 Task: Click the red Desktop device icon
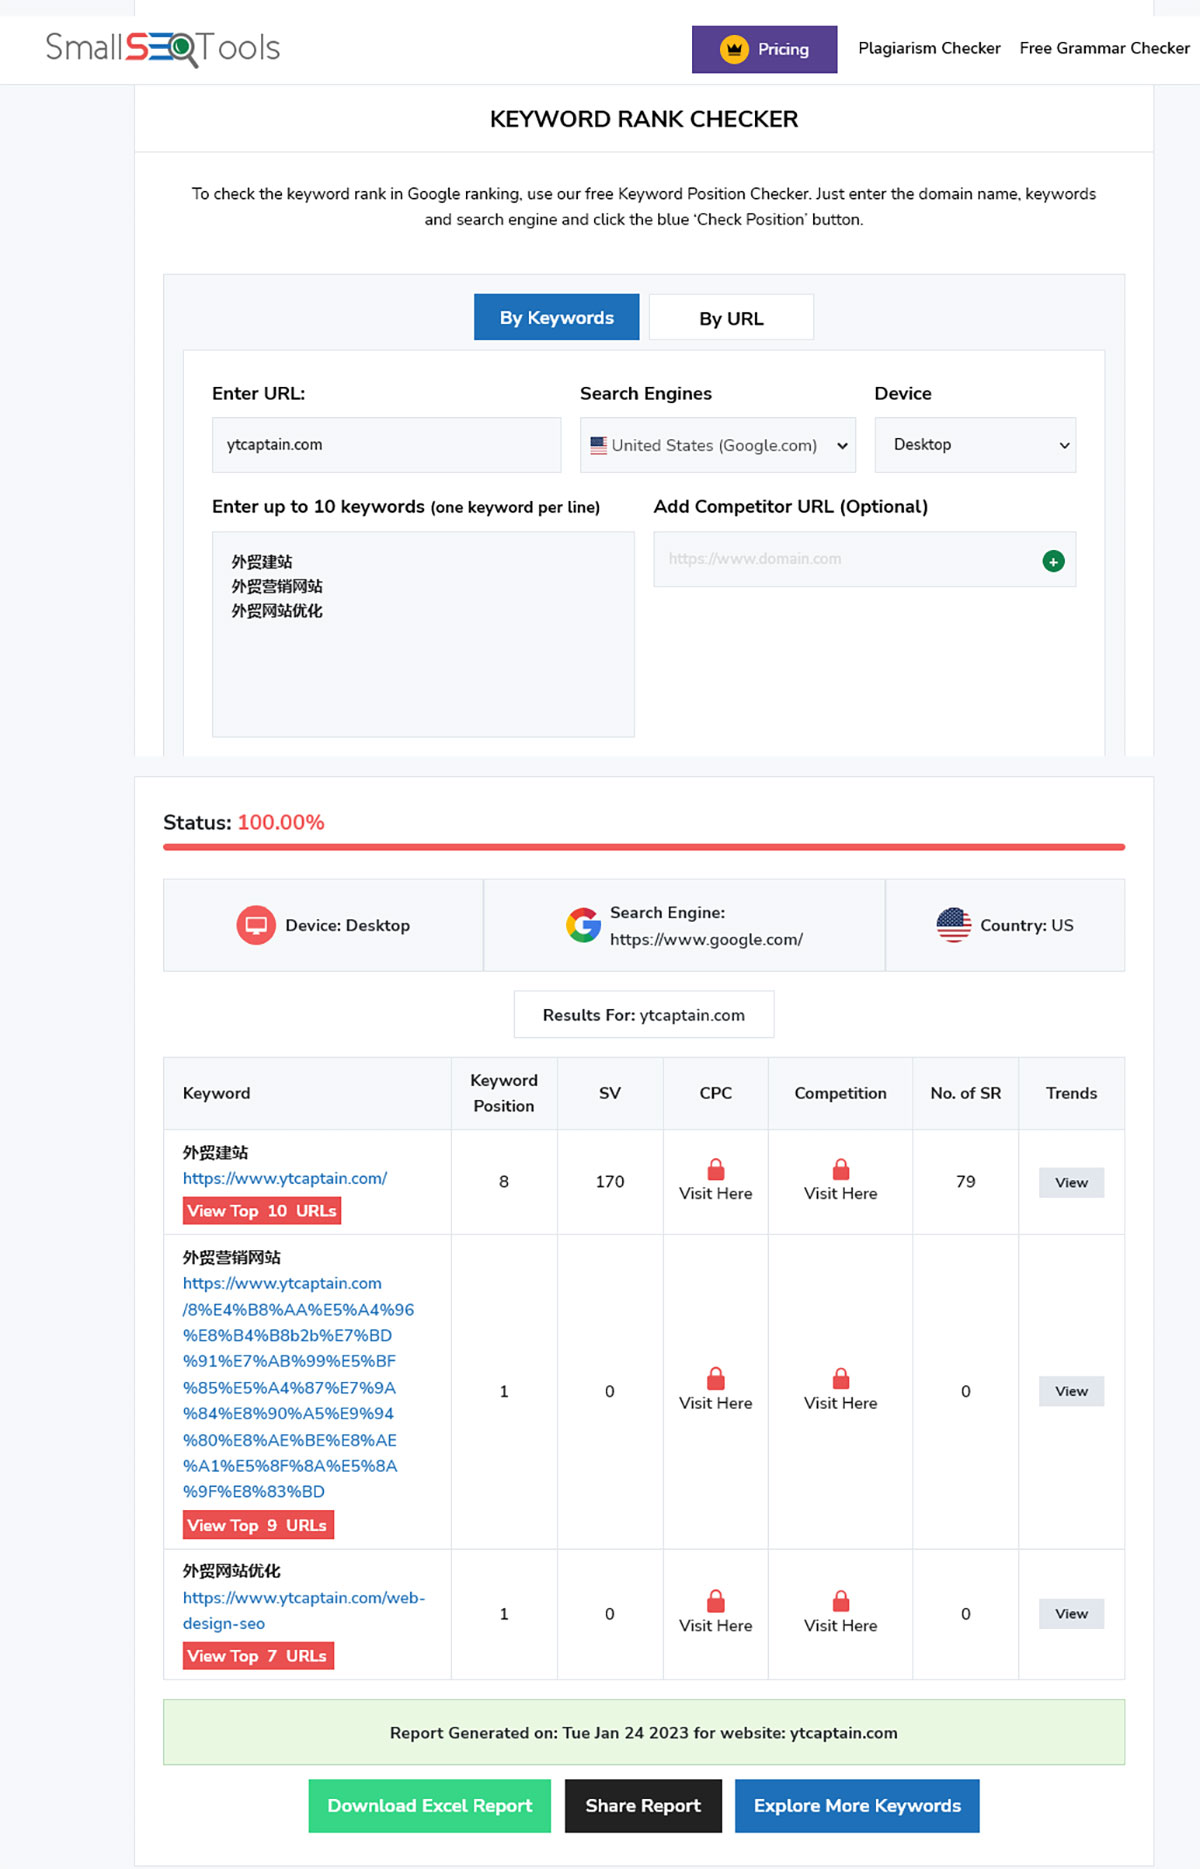click(x=256, y=925)
